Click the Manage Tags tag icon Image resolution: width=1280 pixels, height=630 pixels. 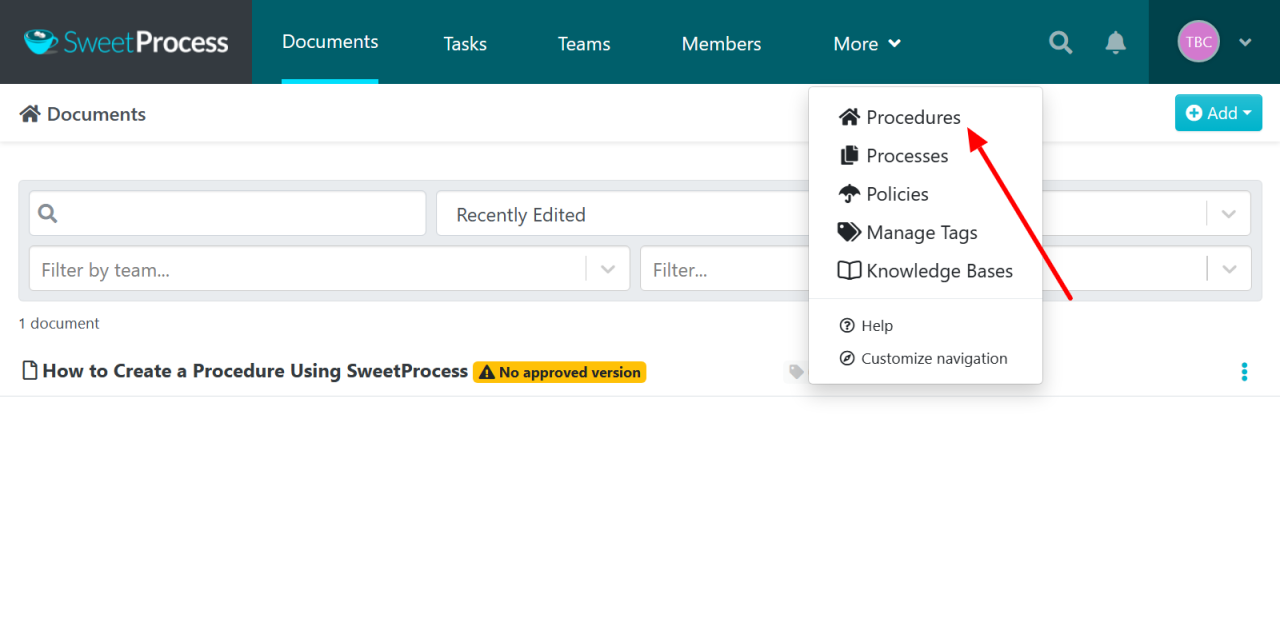point(849,233)
